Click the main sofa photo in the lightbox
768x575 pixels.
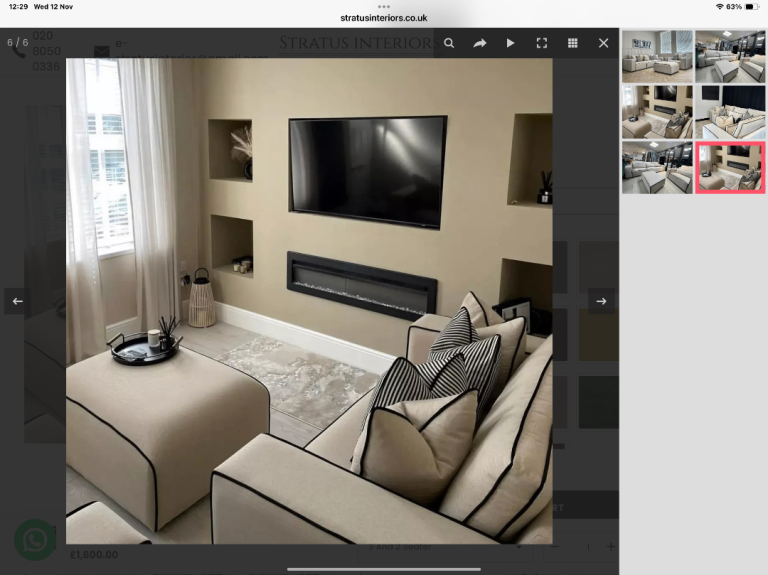(309, 300)
